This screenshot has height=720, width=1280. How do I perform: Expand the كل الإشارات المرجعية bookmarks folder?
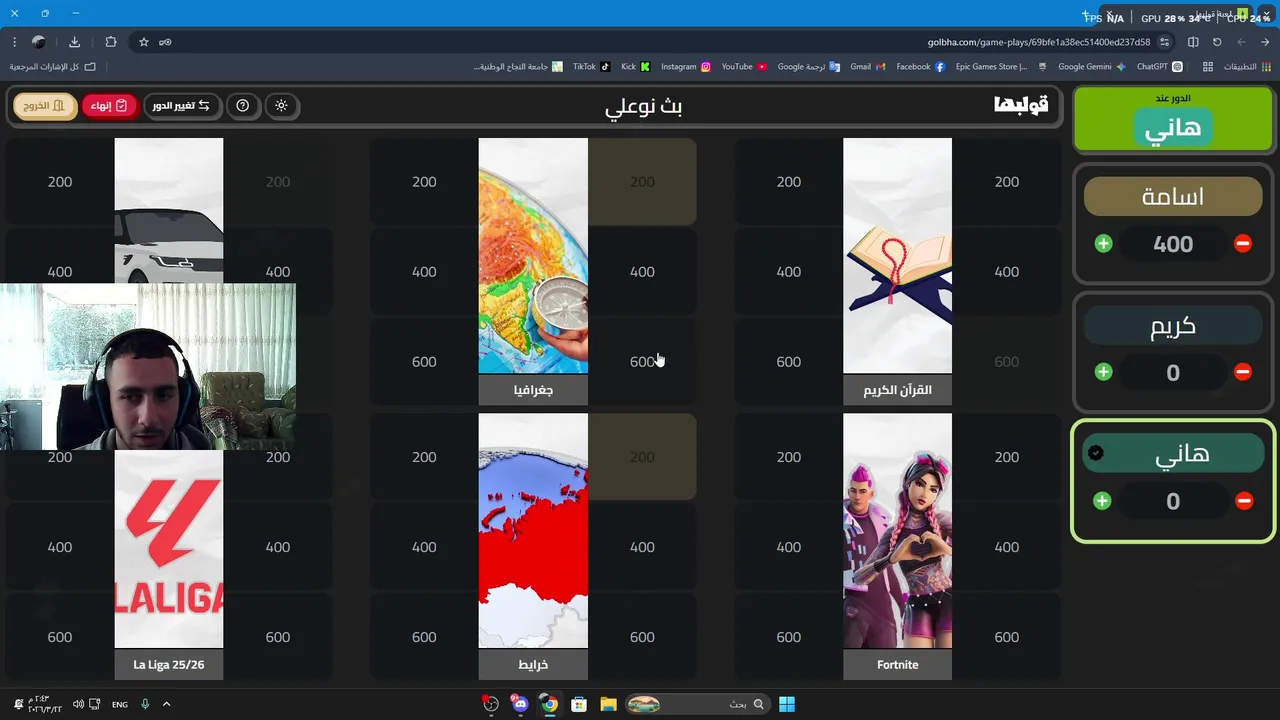(53, 67)
